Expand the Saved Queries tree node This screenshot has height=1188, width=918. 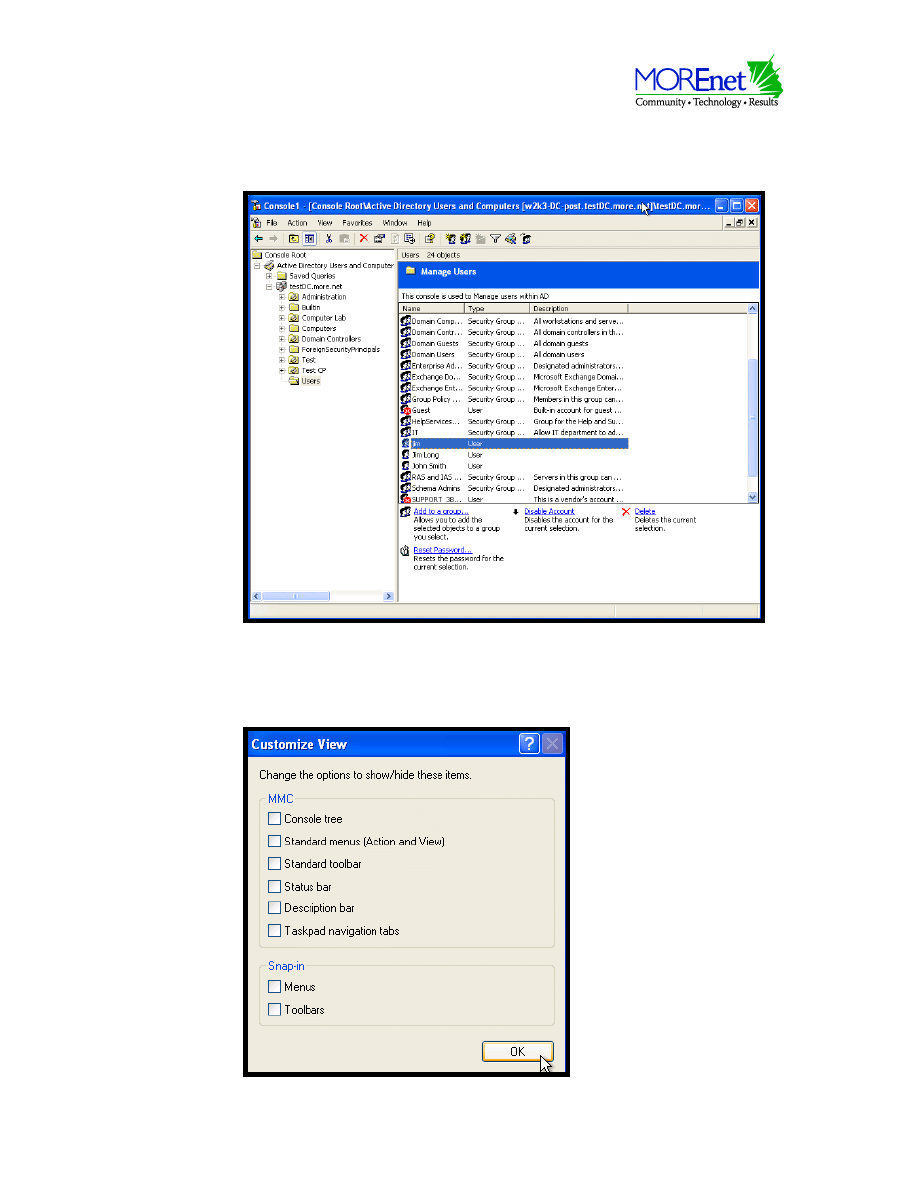point(269,276)
